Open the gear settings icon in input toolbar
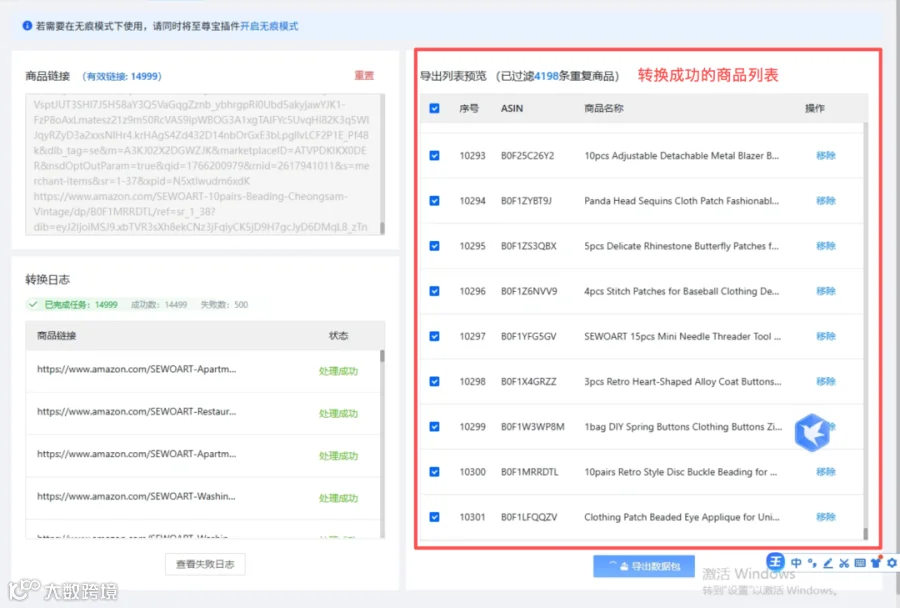 coord(892,563)
